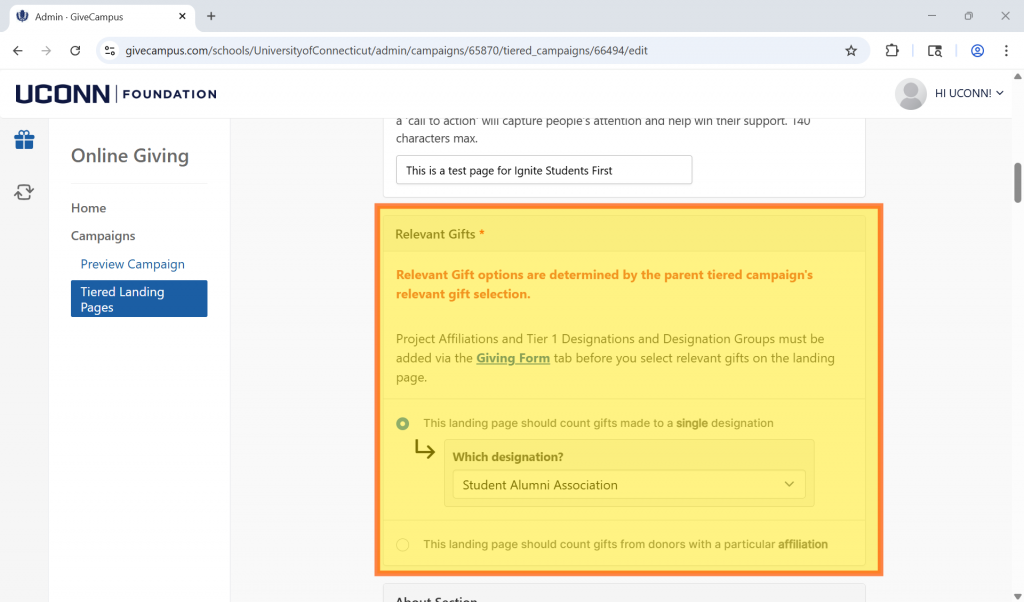Select the single designation radio option

[x=403, y=424]
